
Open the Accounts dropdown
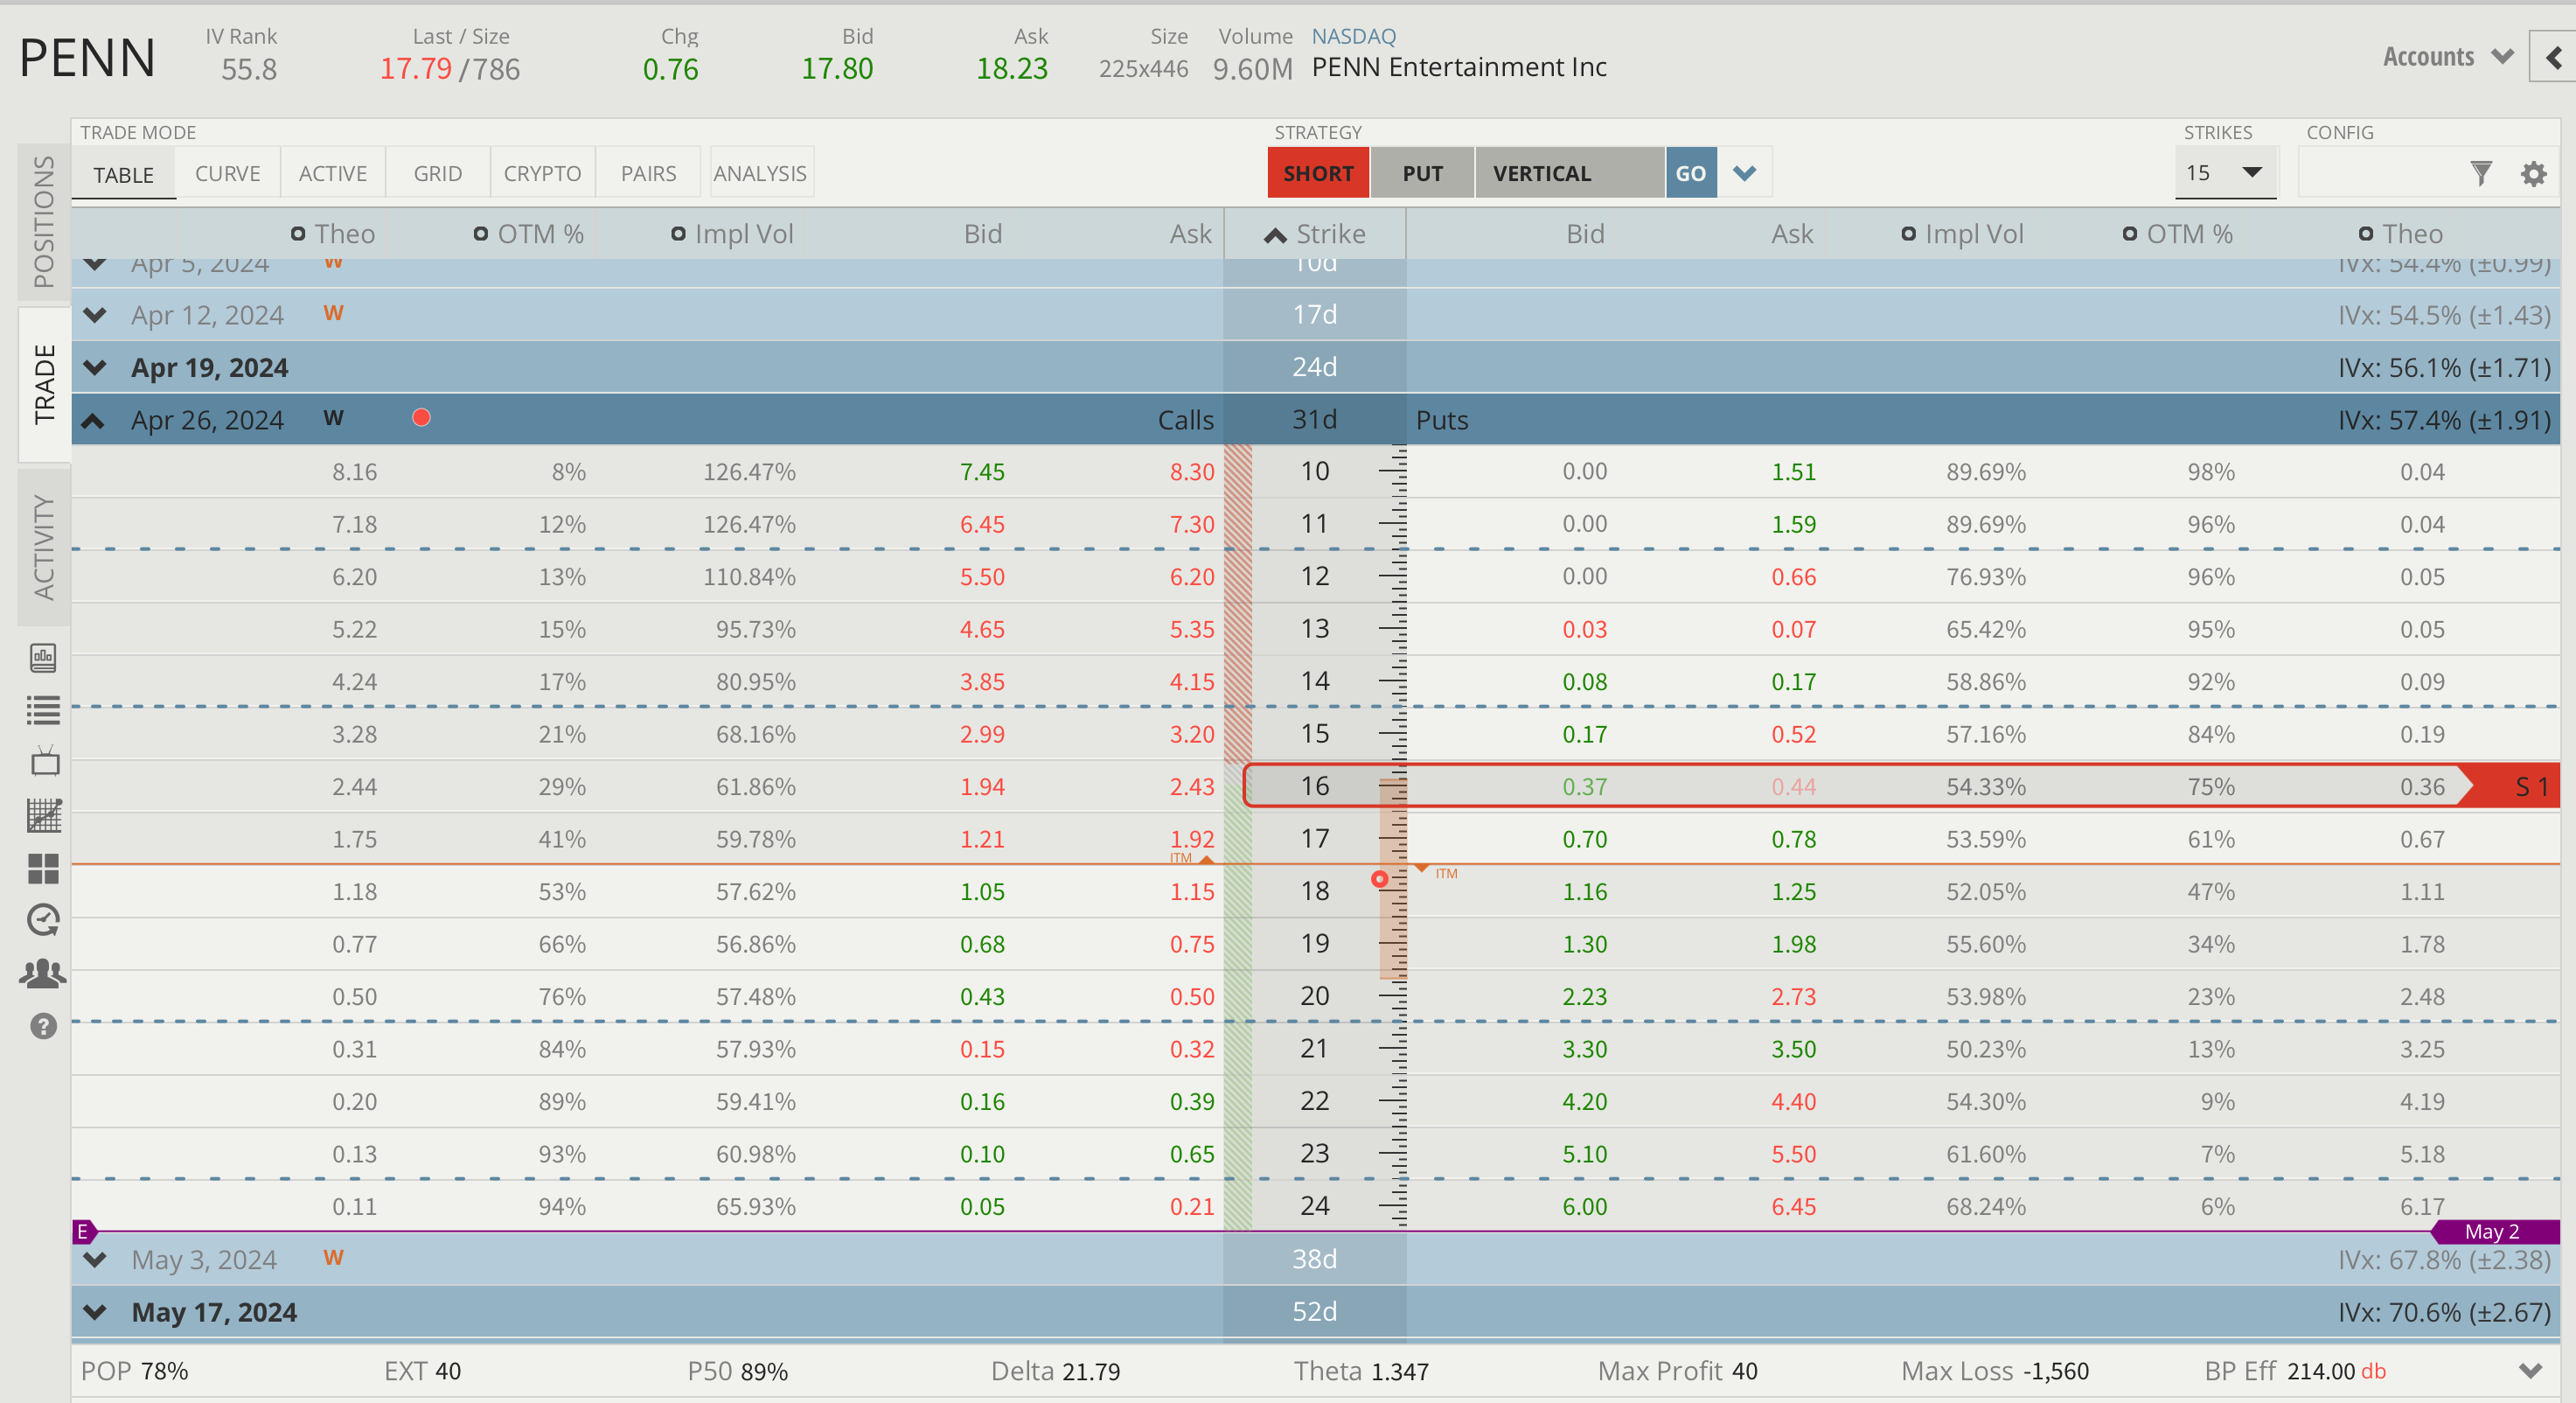(x=2446, y=57)
